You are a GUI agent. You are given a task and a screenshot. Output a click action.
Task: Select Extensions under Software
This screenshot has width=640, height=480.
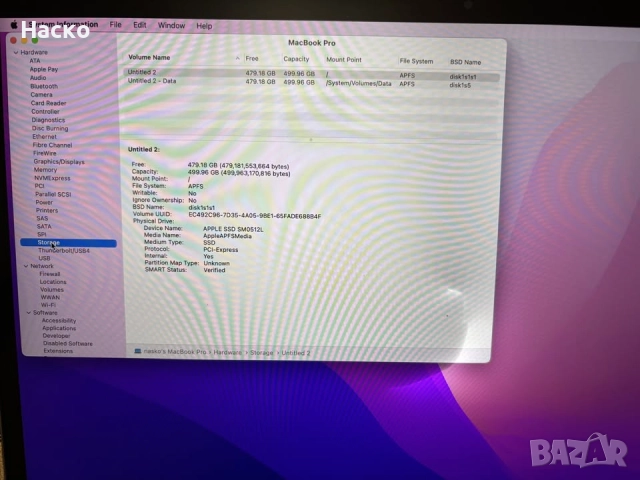tap(58, 351)
